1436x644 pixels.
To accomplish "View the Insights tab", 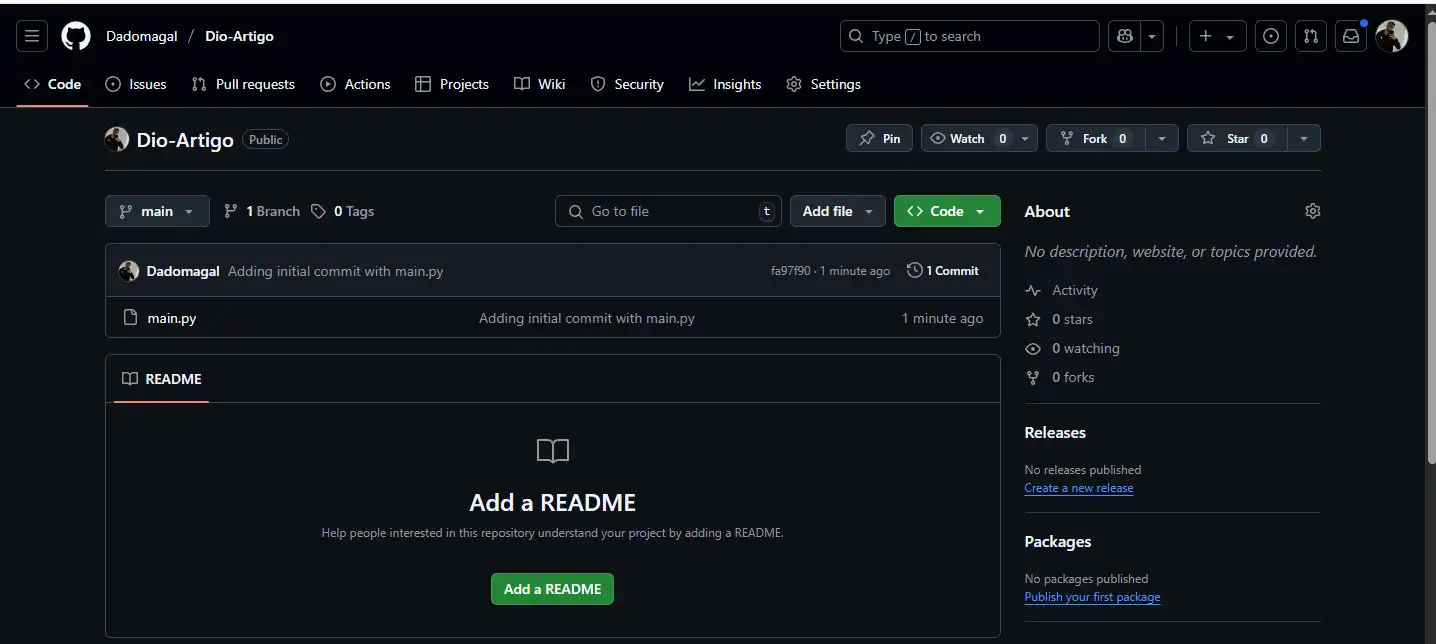I will pos(725,84).
